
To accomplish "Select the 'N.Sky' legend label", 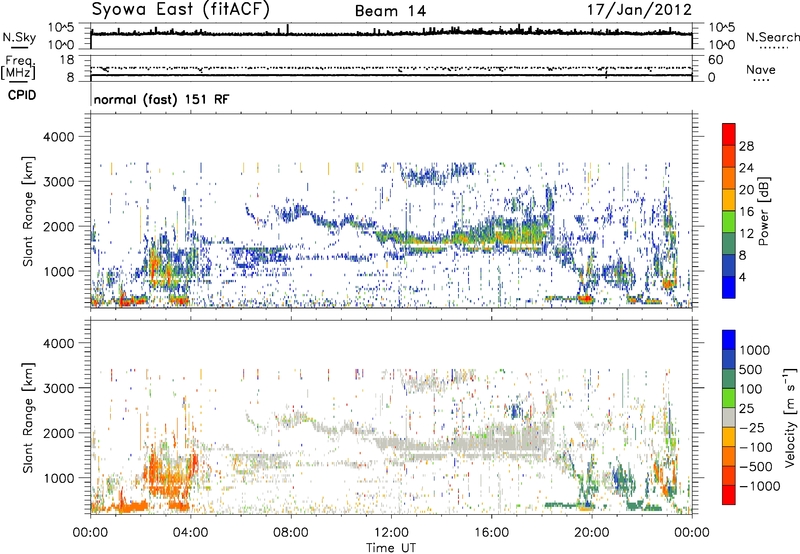I will coord(19,37).
